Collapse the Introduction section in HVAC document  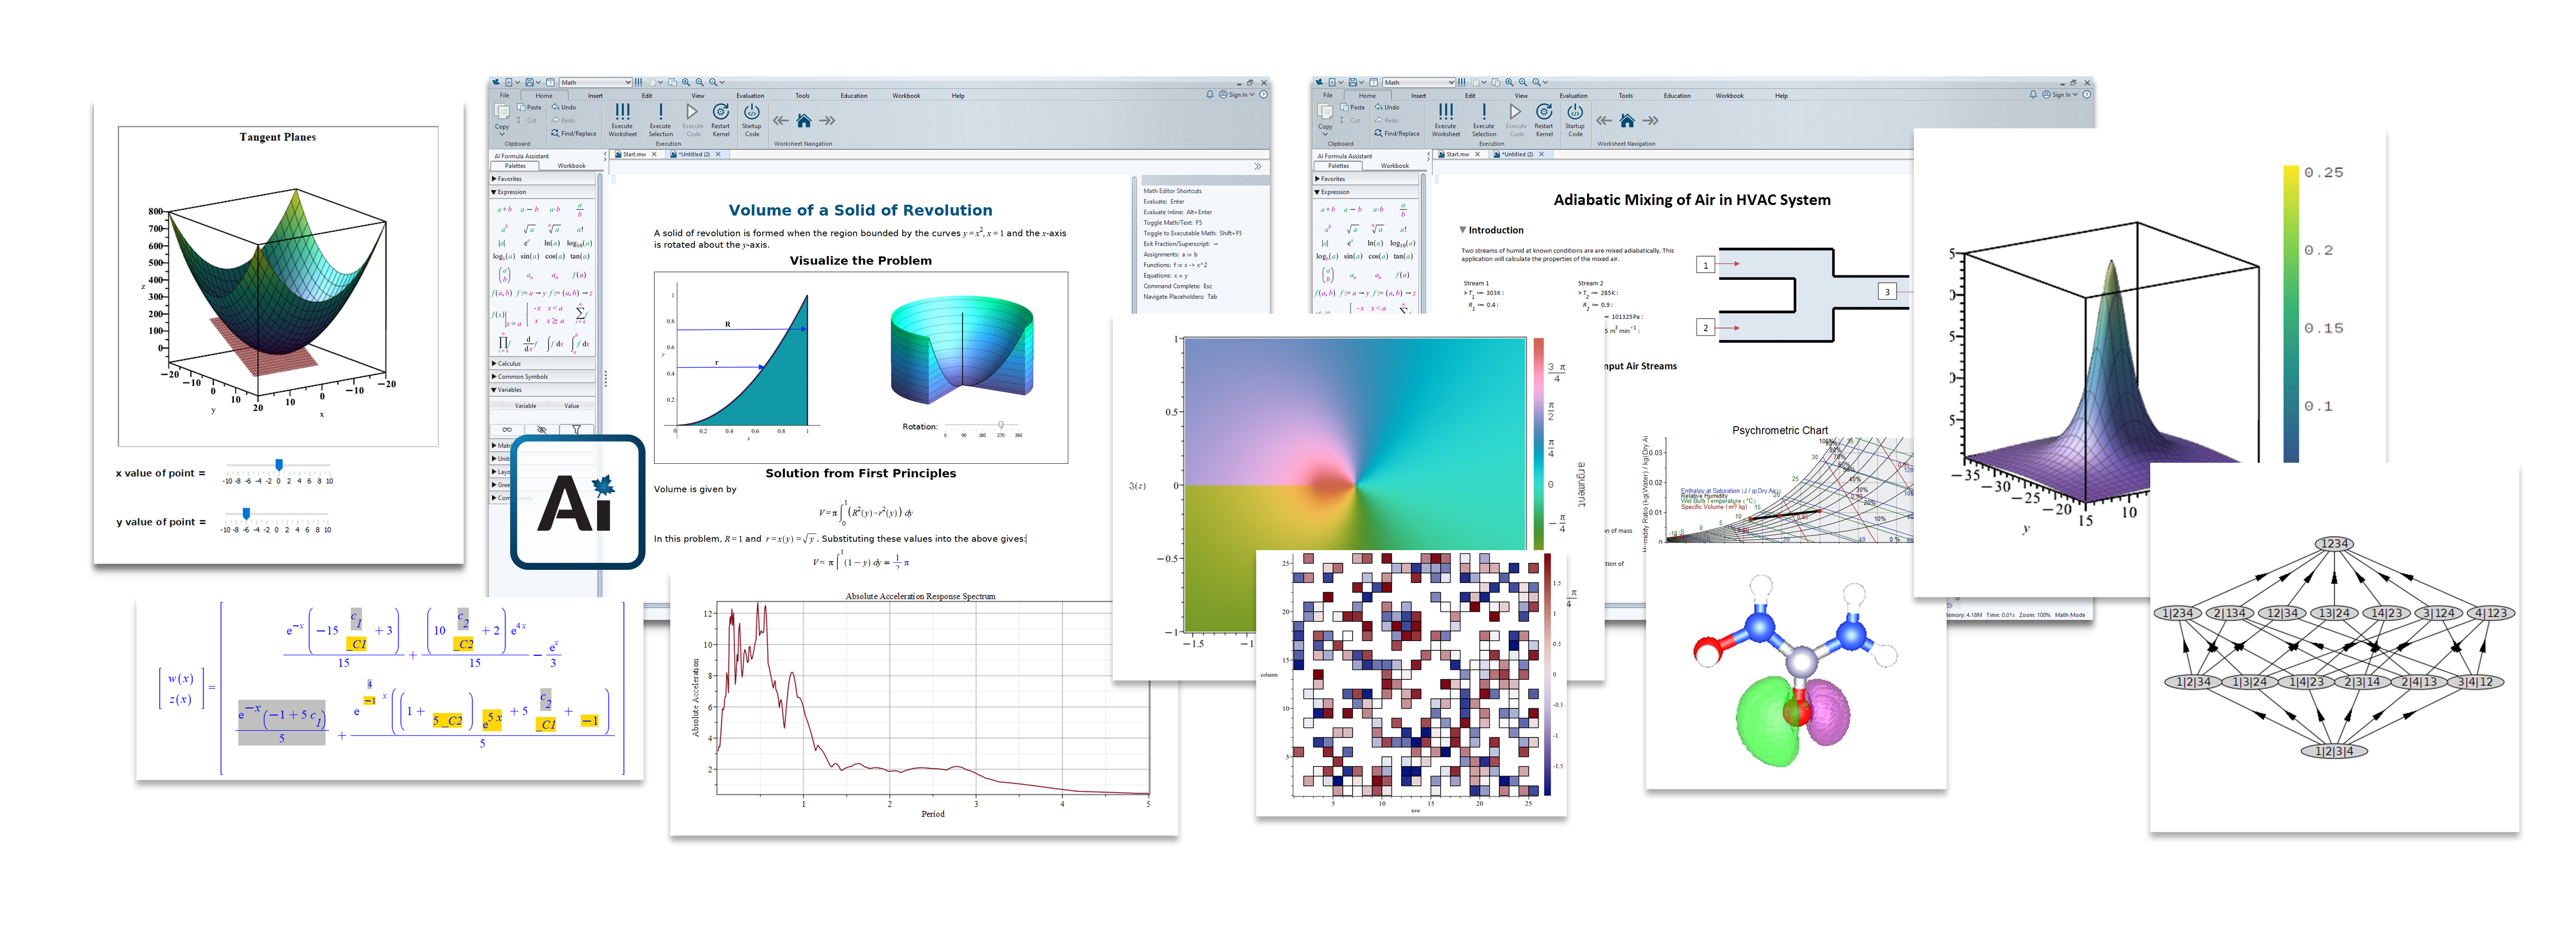click(x=1462, y=230)
